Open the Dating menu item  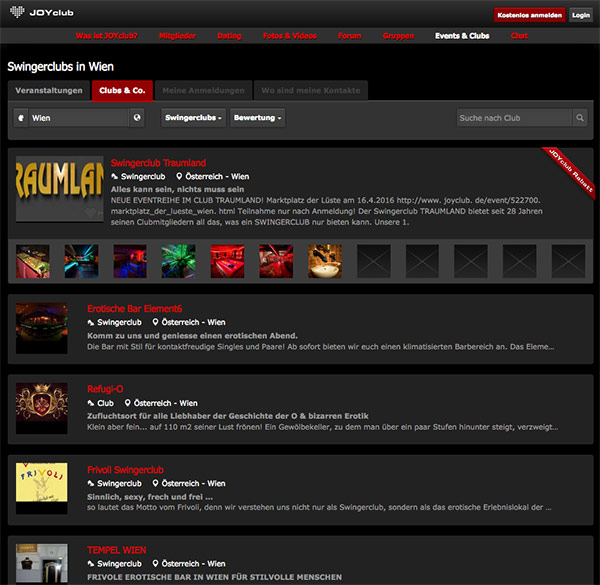(x=229, y=36)
